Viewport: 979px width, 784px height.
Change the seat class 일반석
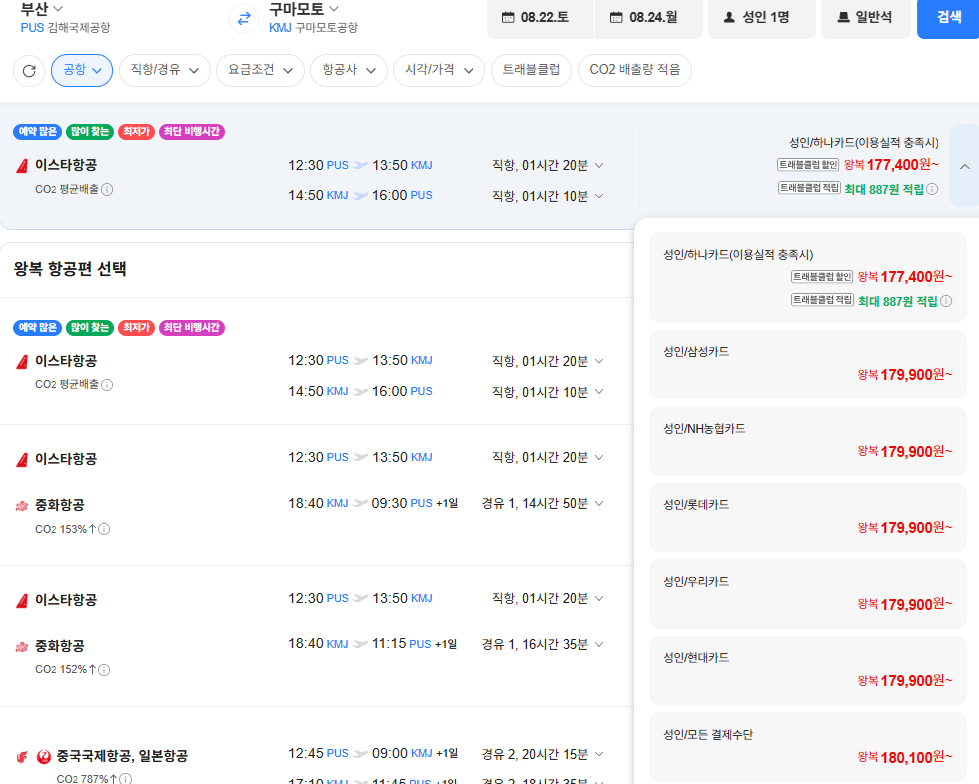865,17
